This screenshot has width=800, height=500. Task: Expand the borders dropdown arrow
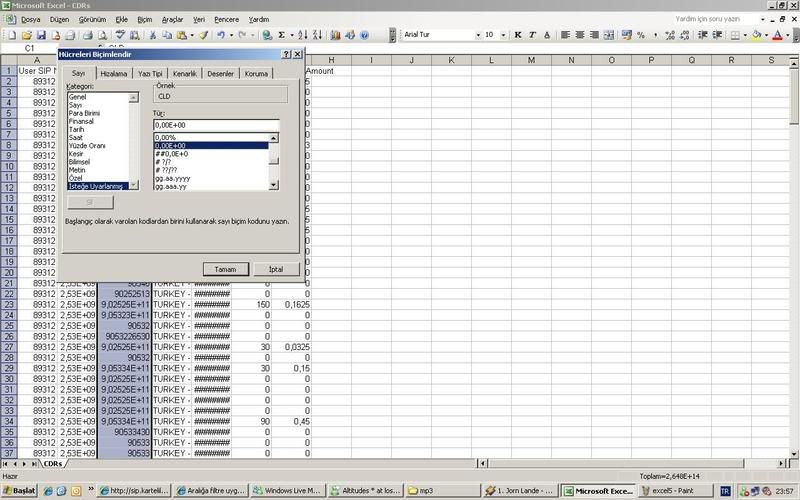(745, 35)
